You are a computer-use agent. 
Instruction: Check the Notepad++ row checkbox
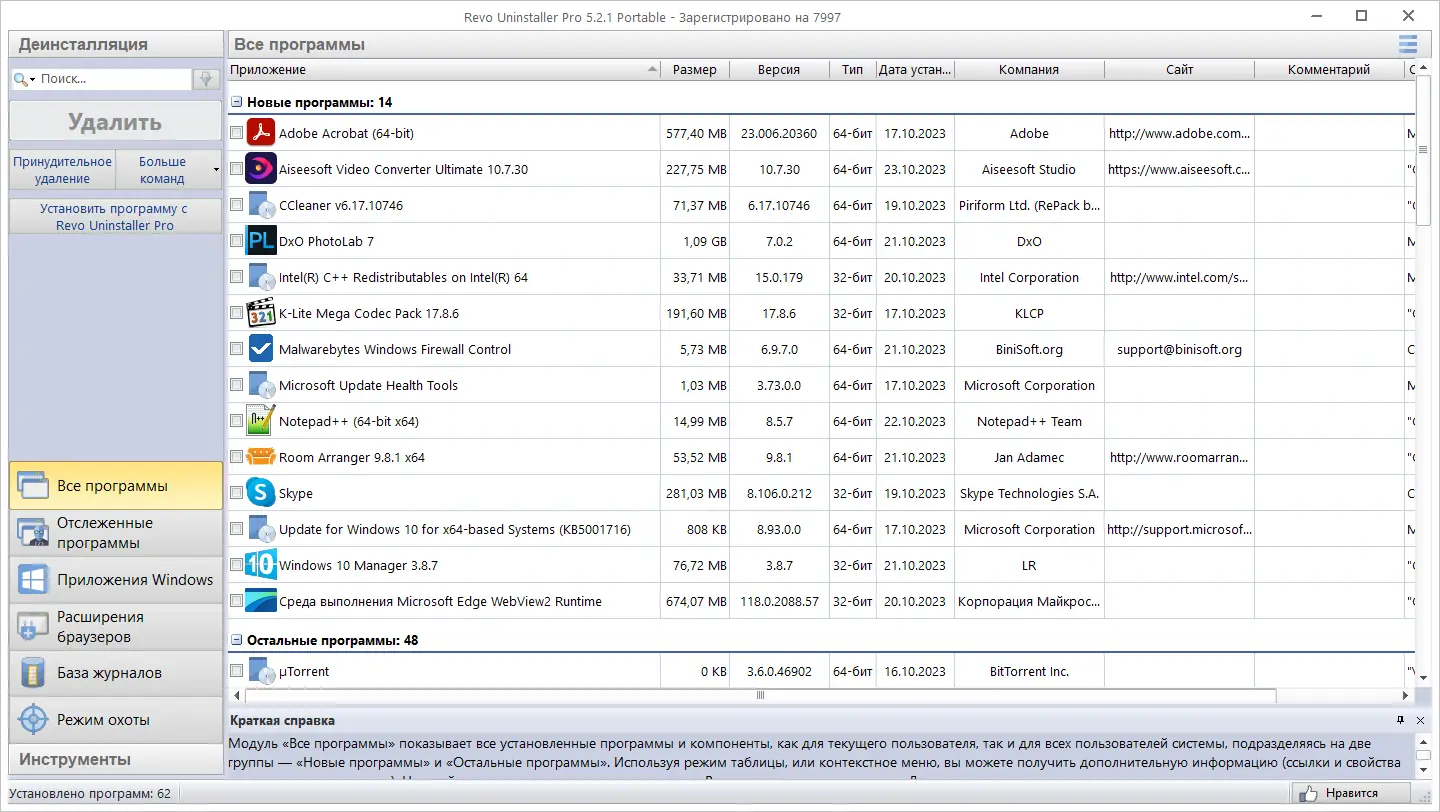point(236,421)
